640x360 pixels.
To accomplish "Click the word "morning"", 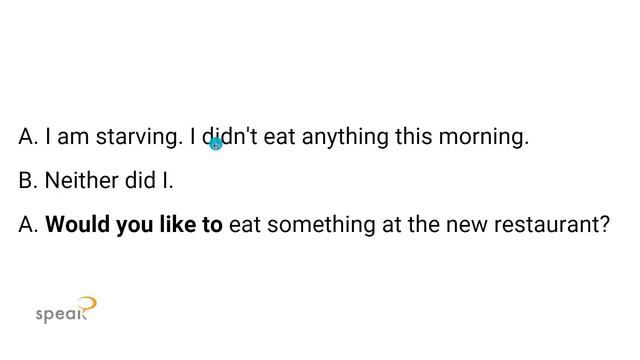I will click(484, 137).
